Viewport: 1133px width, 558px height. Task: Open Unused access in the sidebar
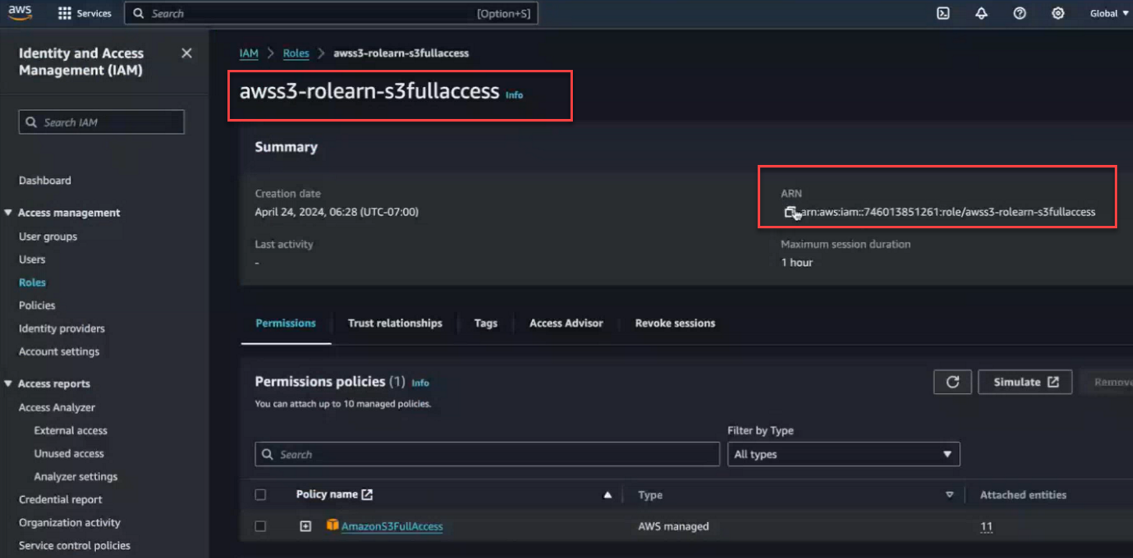69,454
